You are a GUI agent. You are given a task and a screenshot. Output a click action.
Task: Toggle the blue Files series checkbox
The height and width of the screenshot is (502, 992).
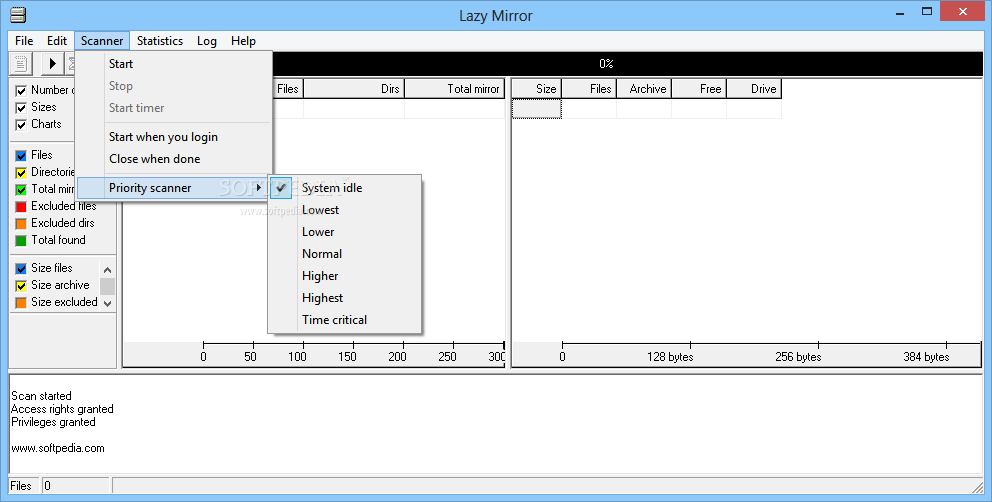pos(21,156)
